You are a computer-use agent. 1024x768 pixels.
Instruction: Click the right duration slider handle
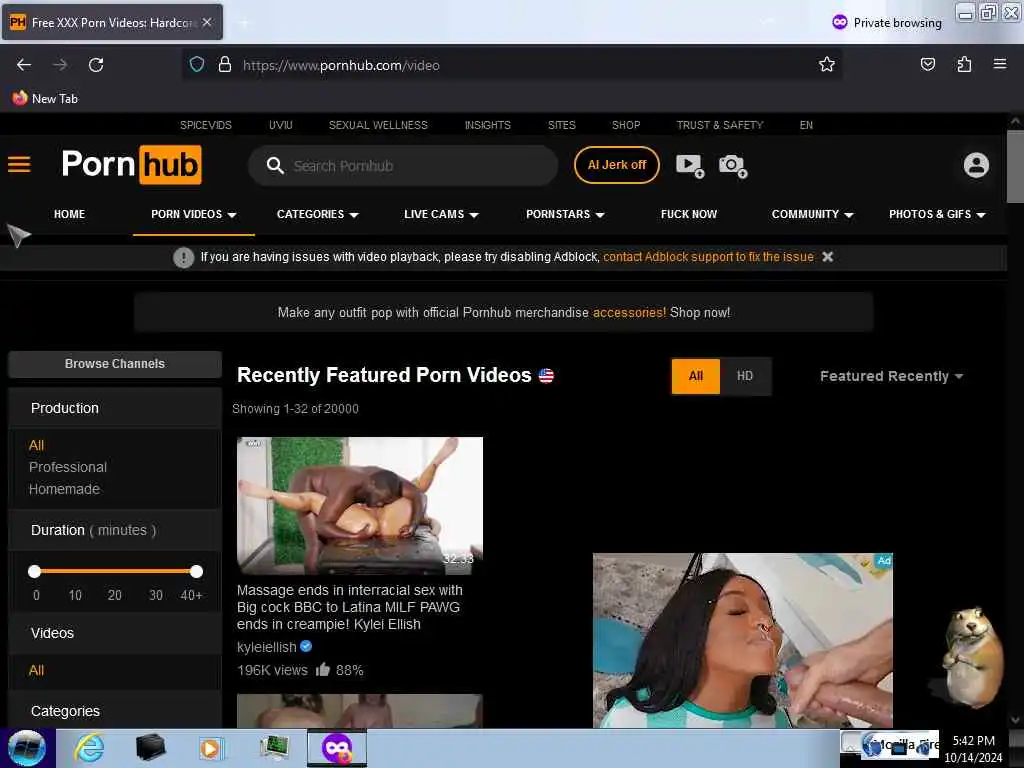[x=197, y=571]
